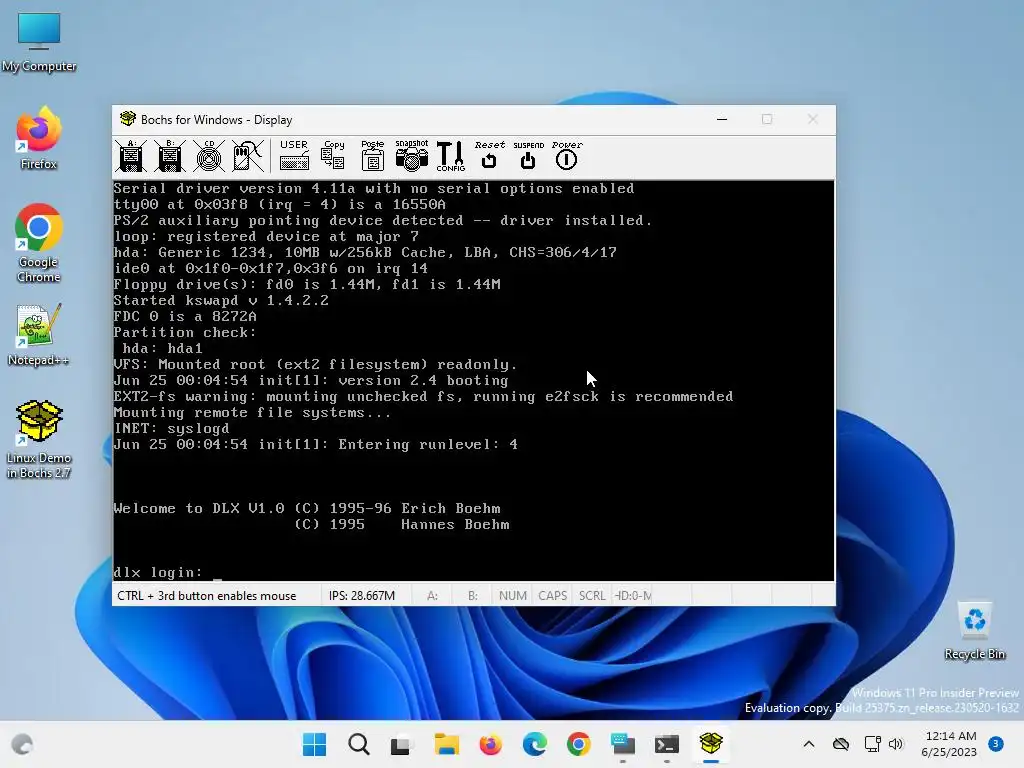Viewport: 1024px width, 768px height.
Task: Click the widgets icon at taskbar left
Action: point(22,744)
